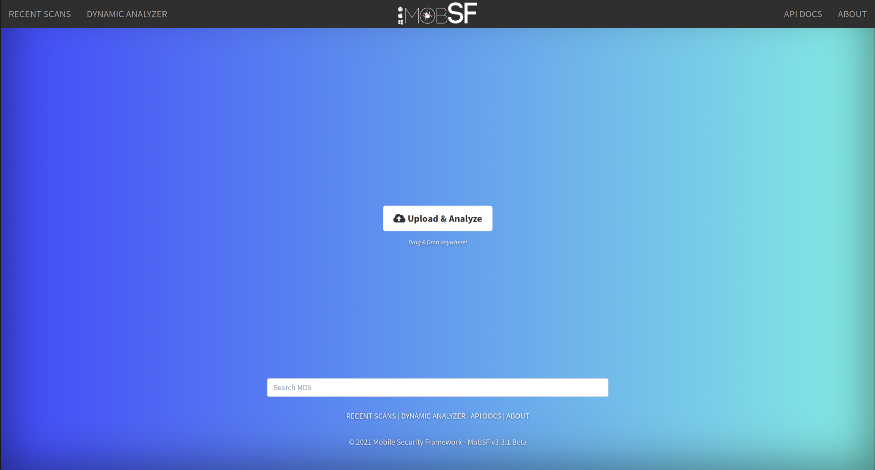Follow the footer Recent Scans link
This screenshot has width=875, height=470.
tap(371, 416)
